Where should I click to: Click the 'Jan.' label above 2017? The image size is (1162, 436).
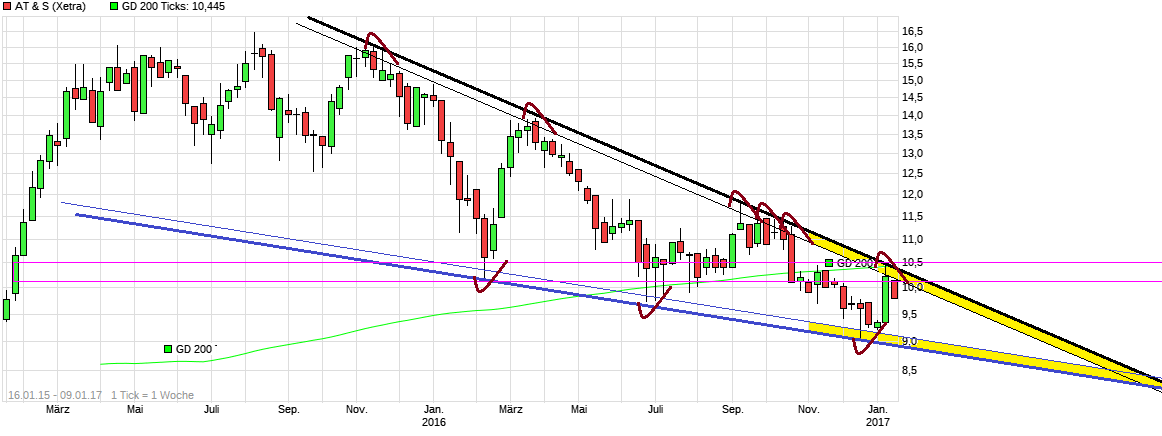pos(878,409)
